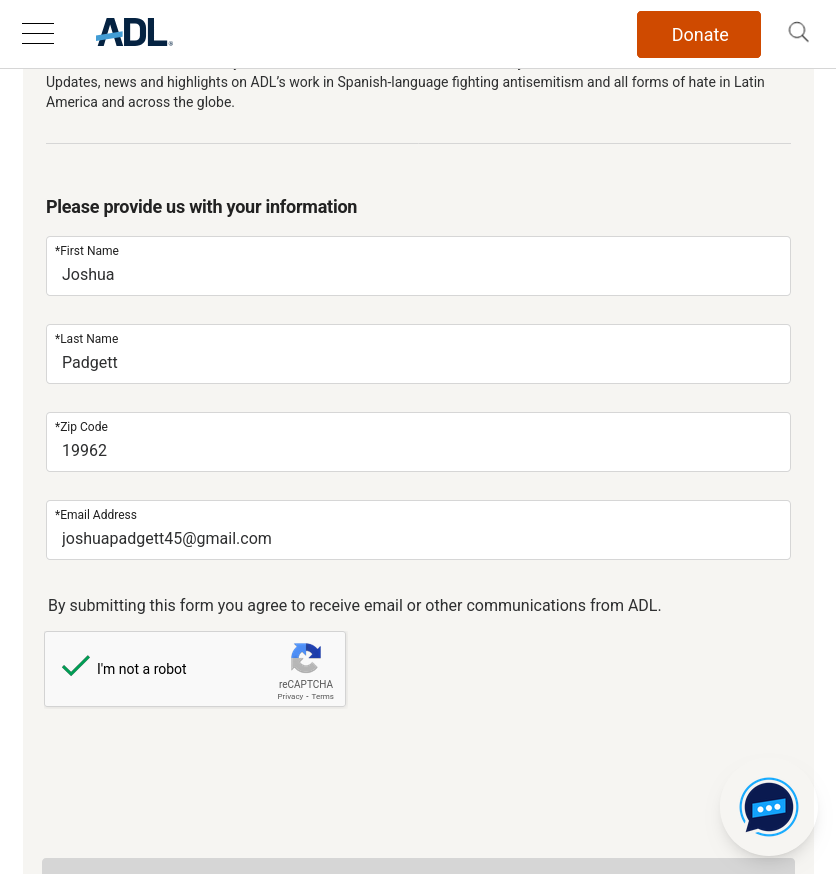
Task: Select the Zip Code field showing 19962
Action: 418,450
